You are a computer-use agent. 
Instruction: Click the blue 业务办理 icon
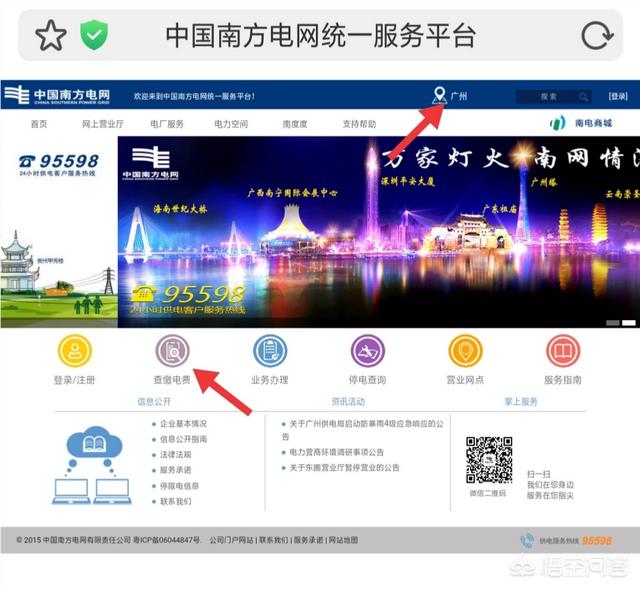[x=270, y=351]
